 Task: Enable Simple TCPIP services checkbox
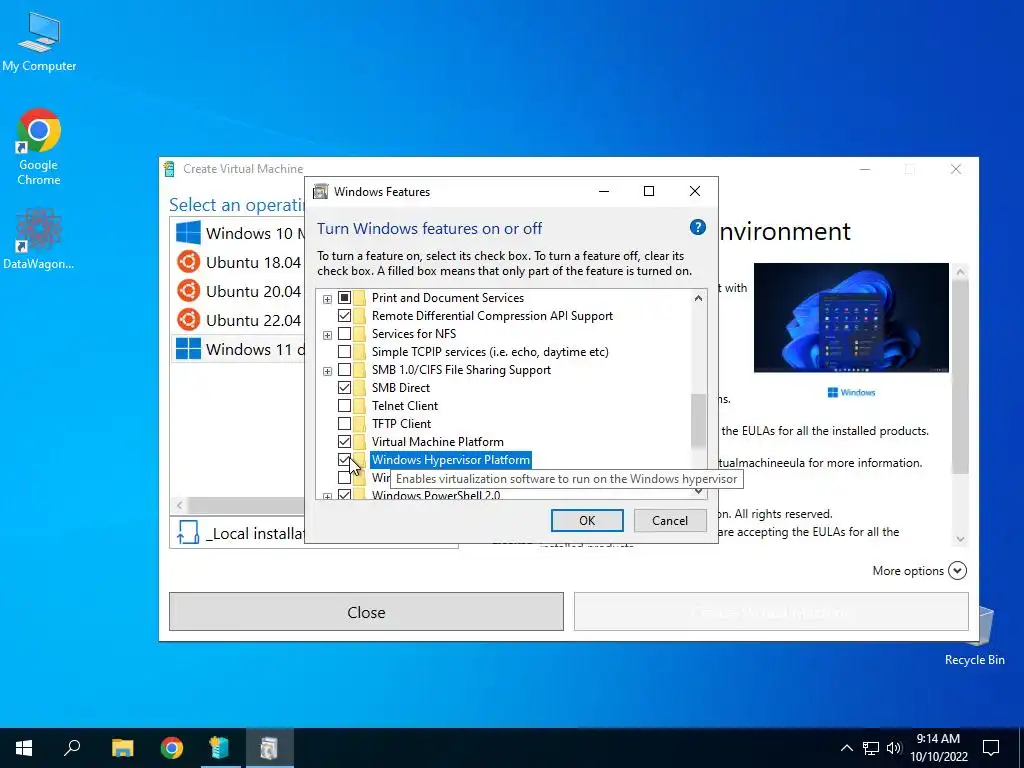[344, 352]
